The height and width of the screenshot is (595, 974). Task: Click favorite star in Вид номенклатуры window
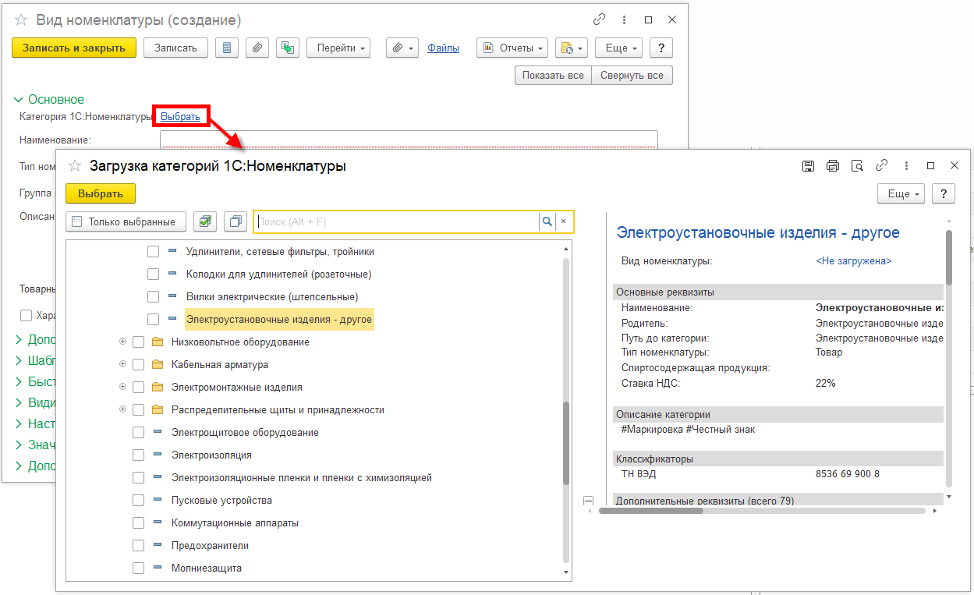pyautogui.click(x=21, y=20)
